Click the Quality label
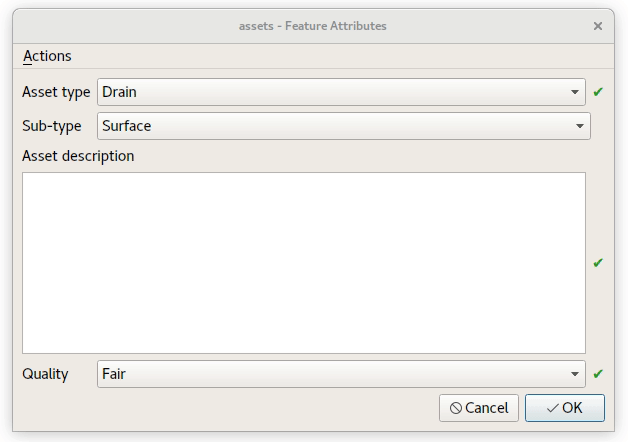Image resolution: width=628 pixels, height=442 pixels. (45, 374)
